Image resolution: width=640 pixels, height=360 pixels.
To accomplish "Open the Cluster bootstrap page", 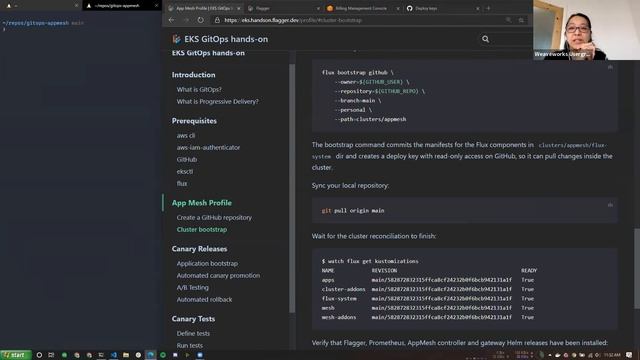I will click(202, 229).
